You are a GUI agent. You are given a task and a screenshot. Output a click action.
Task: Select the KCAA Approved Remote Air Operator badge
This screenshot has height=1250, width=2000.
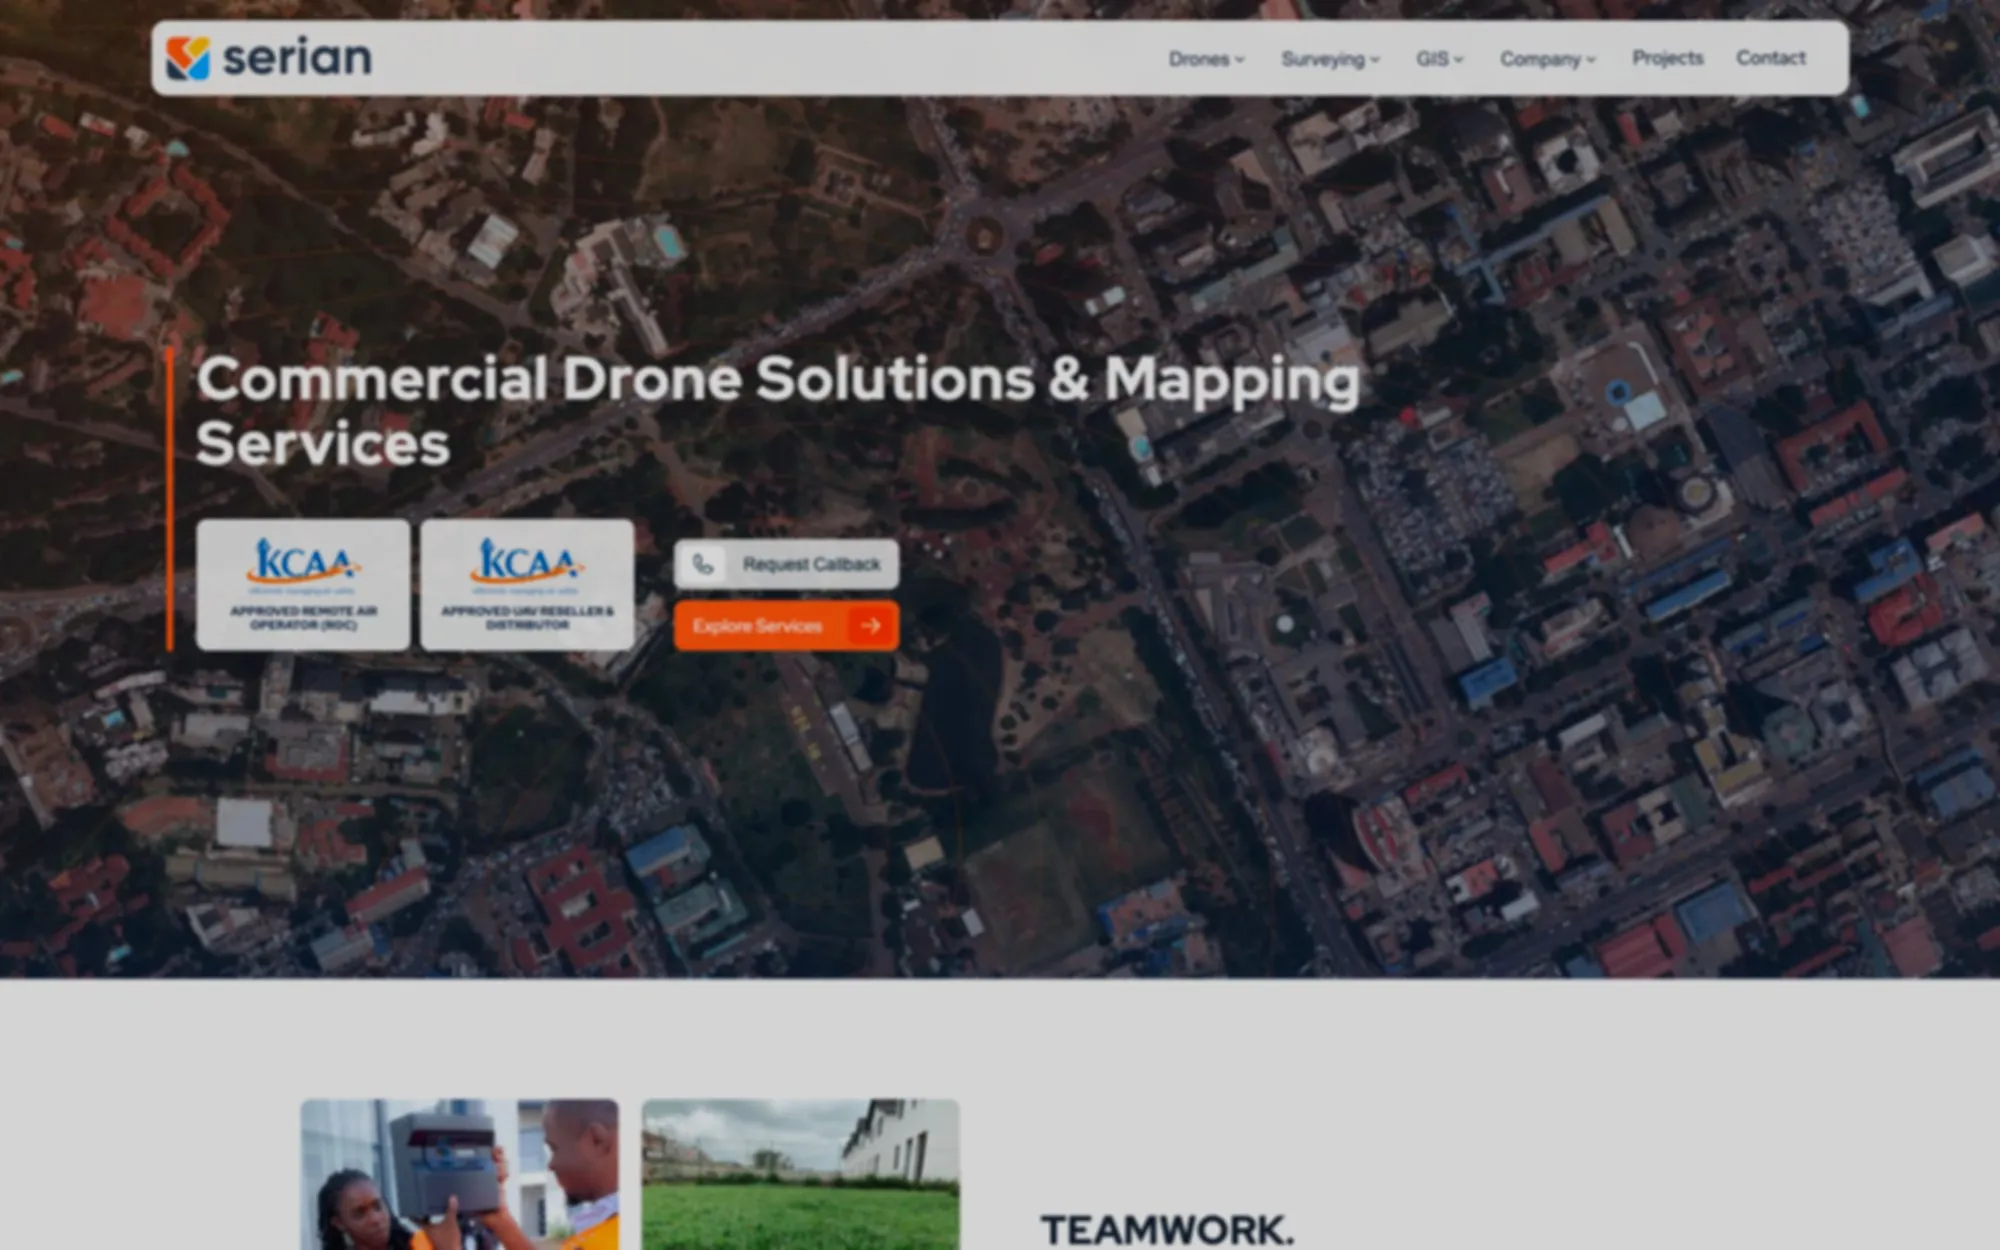[303, 585]
